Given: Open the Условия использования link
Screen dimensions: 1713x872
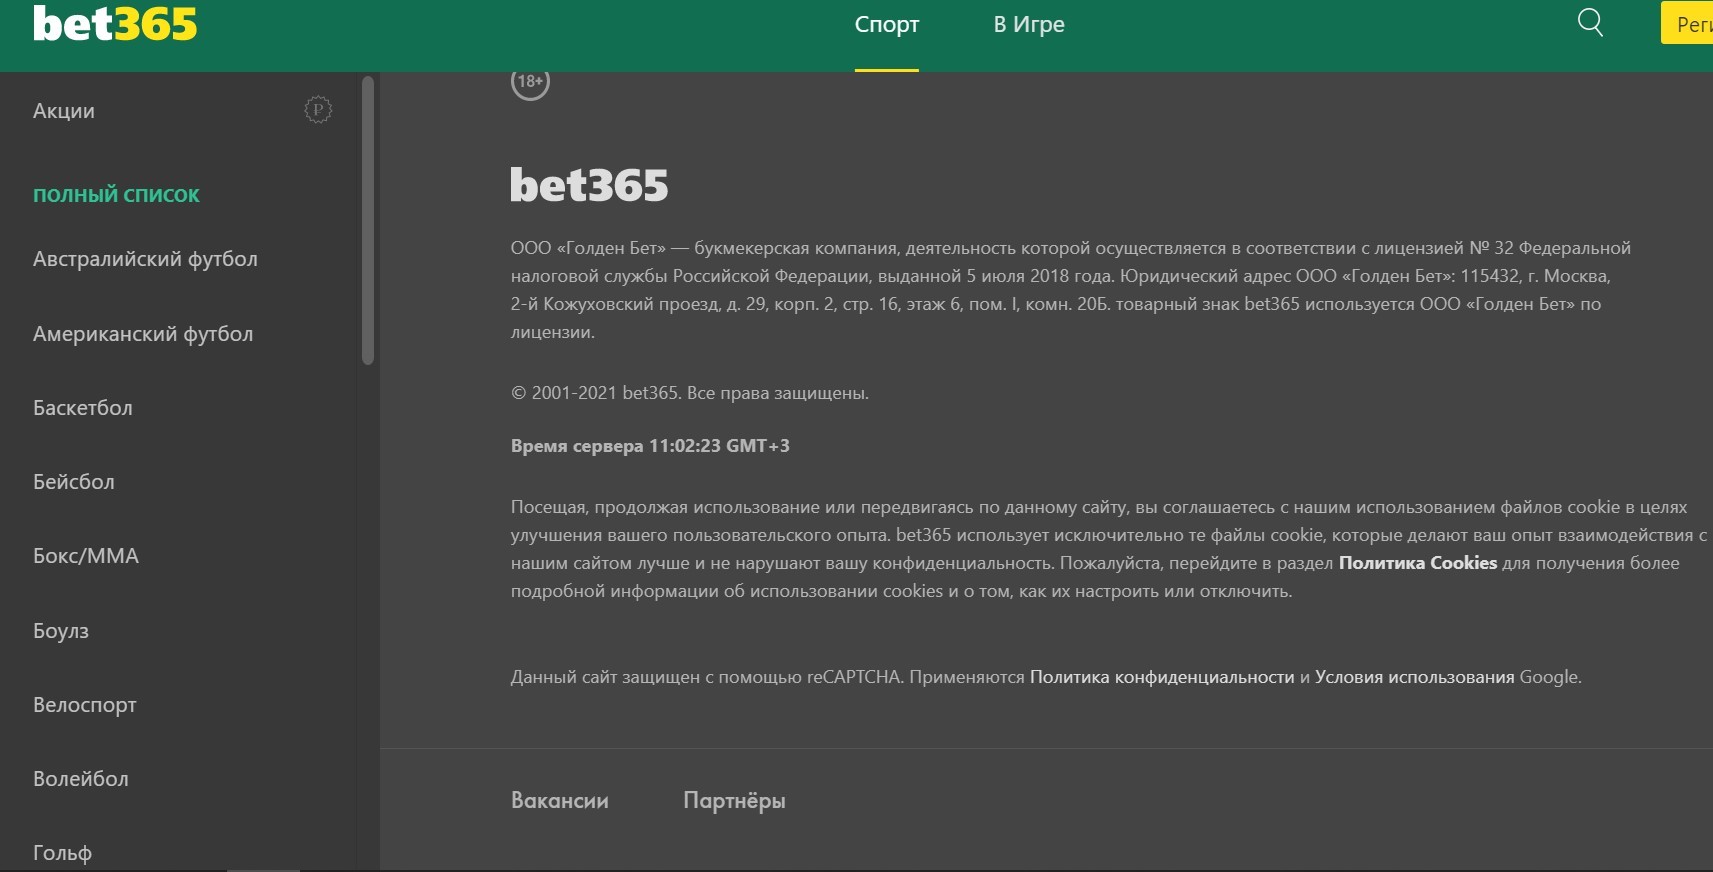Looking at the screenshot, I should (1415, 677).
